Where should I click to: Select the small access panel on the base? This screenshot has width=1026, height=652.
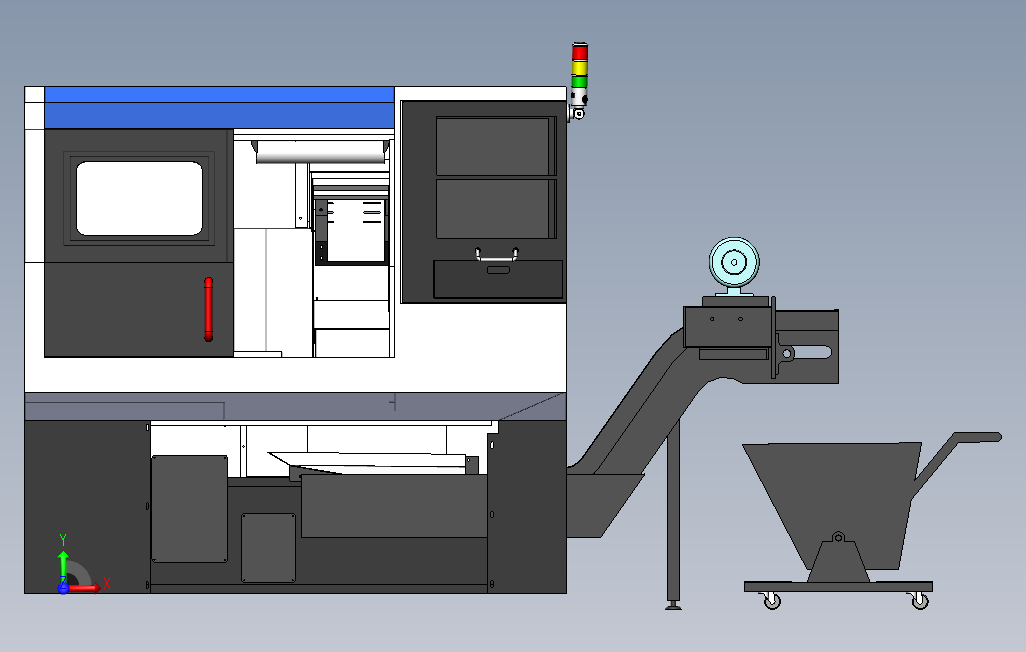click(x=268, y=547)
